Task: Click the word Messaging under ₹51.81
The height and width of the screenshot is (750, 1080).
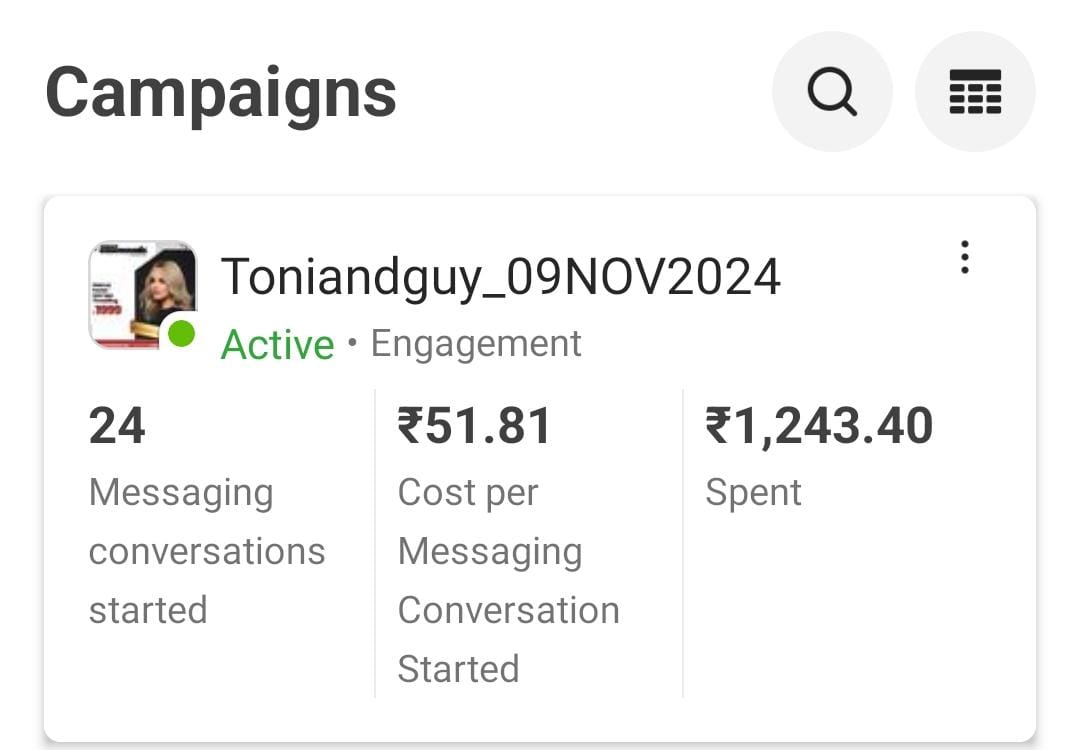Action: (x=489, y=552)
